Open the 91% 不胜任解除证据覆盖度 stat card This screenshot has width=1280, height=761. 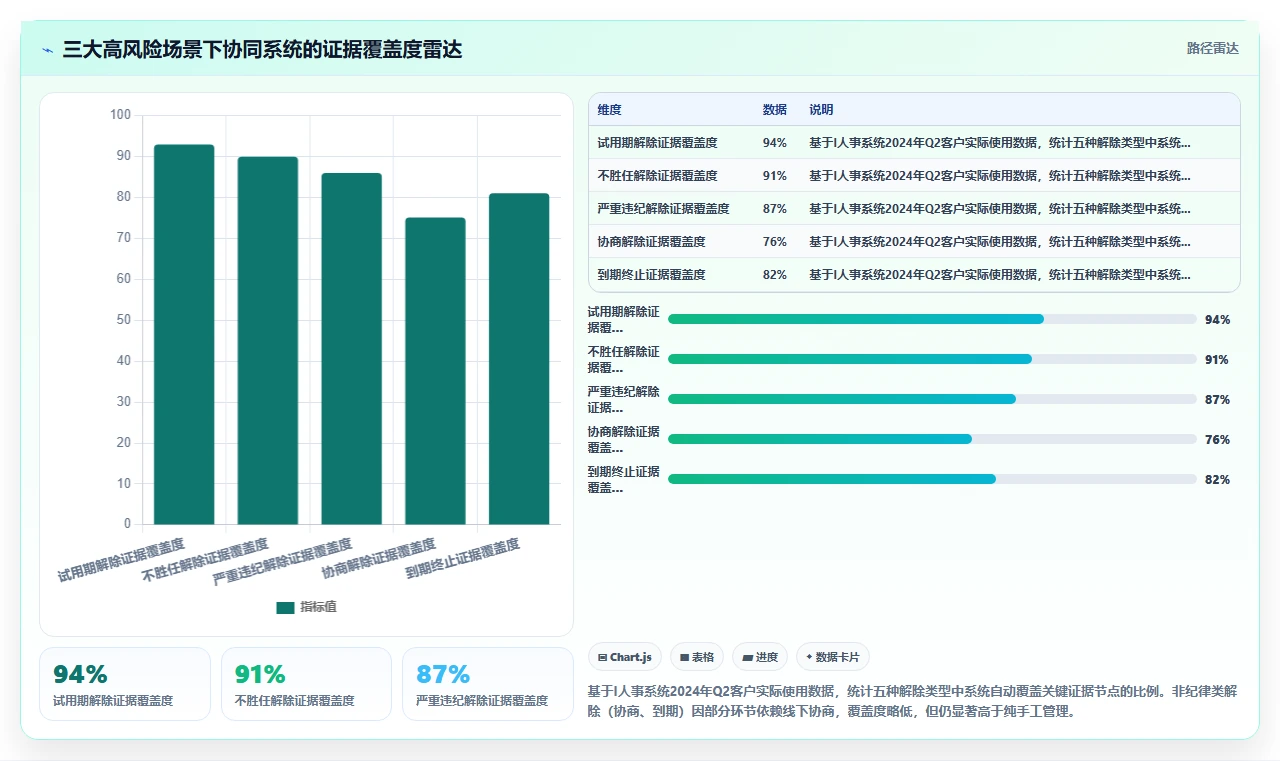(x=306, y=684)
